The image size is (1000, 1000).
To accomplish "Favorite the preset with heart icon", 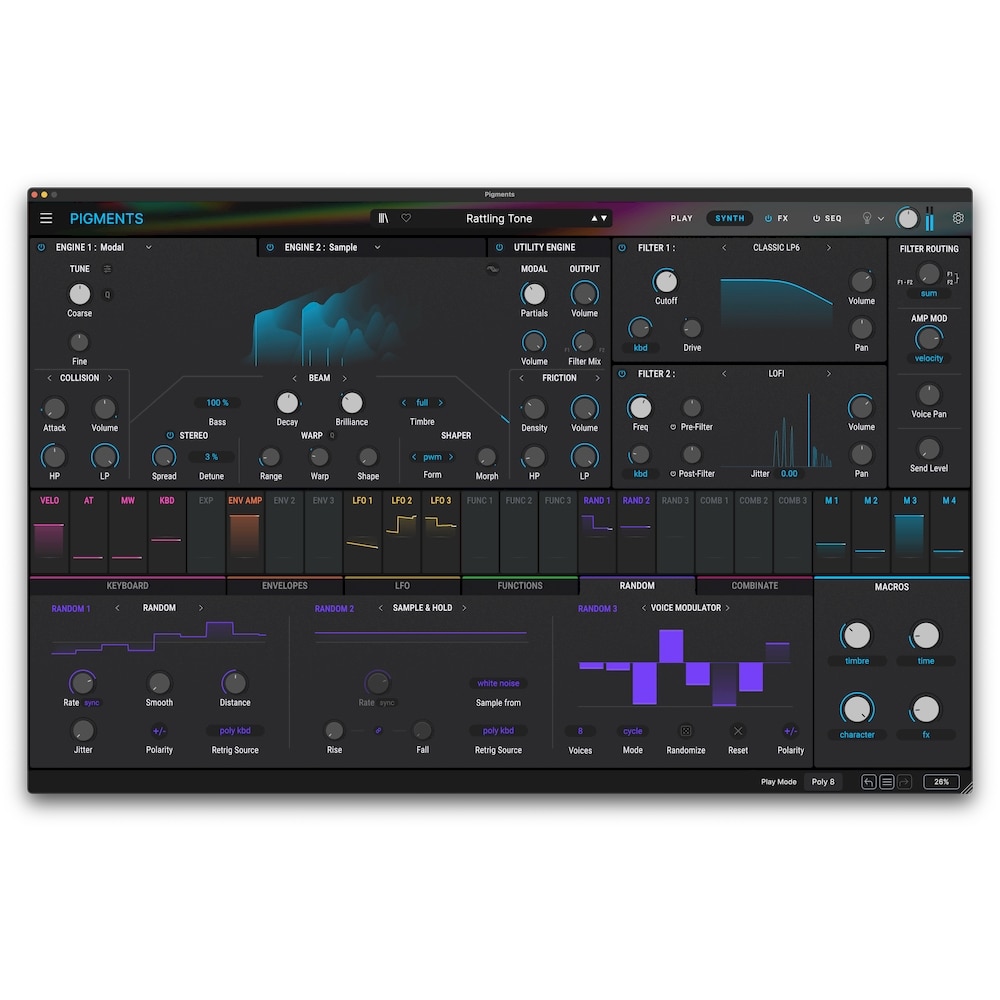I will [406, 218].
